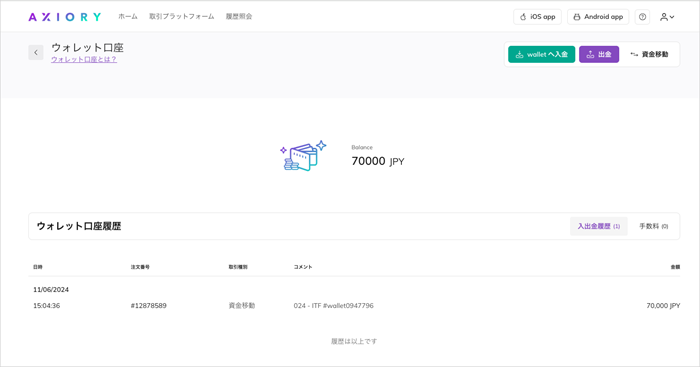The image size is (700, 367).
Task: Click the 金額 column header
Action: click(675, 267)
